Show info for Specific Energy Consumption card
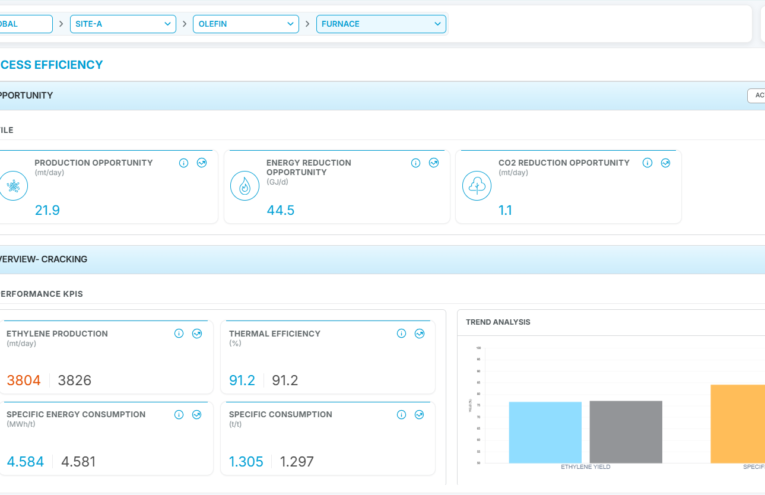Viewport: 765px width, 495px height. [x=179, y=415]
